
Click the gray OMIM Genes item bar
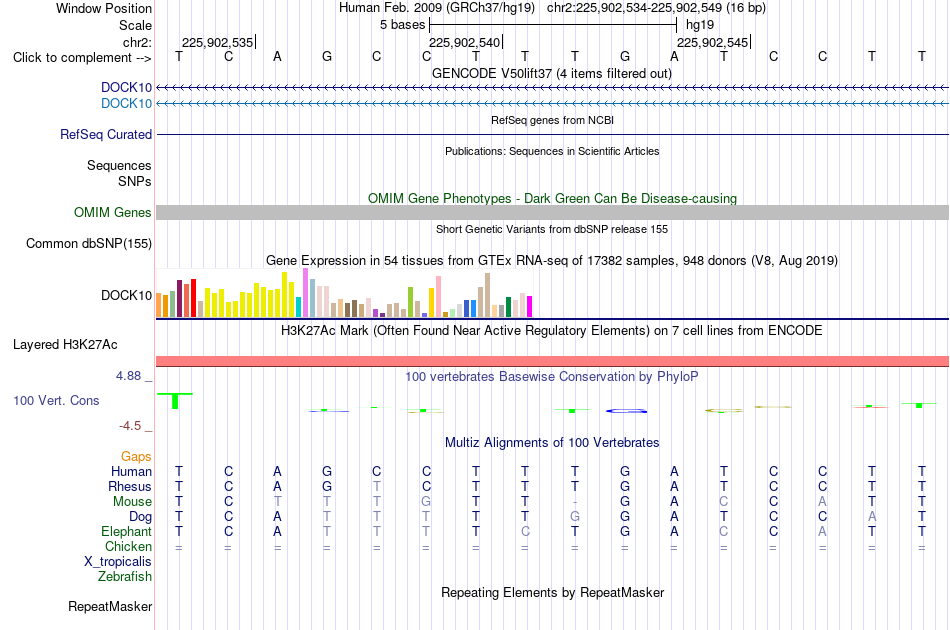[x=552, y=212]
